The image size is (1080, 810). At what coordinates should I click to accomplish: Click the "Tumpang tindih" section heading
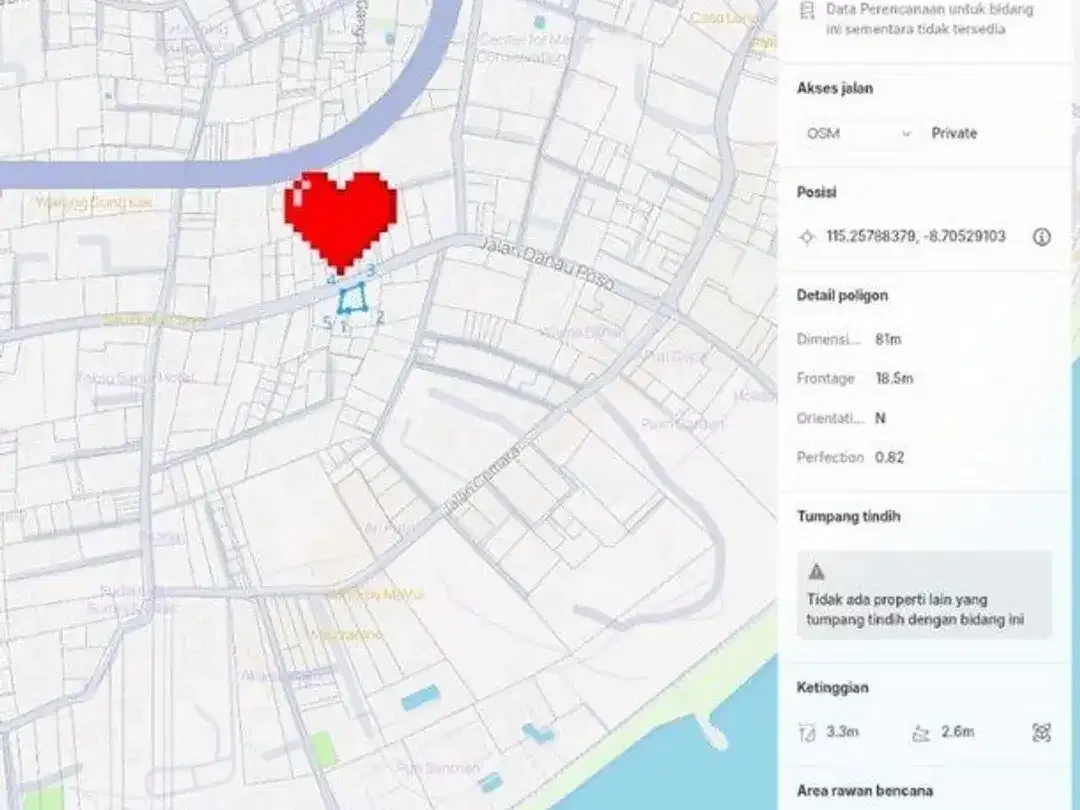tap(849, 517)
